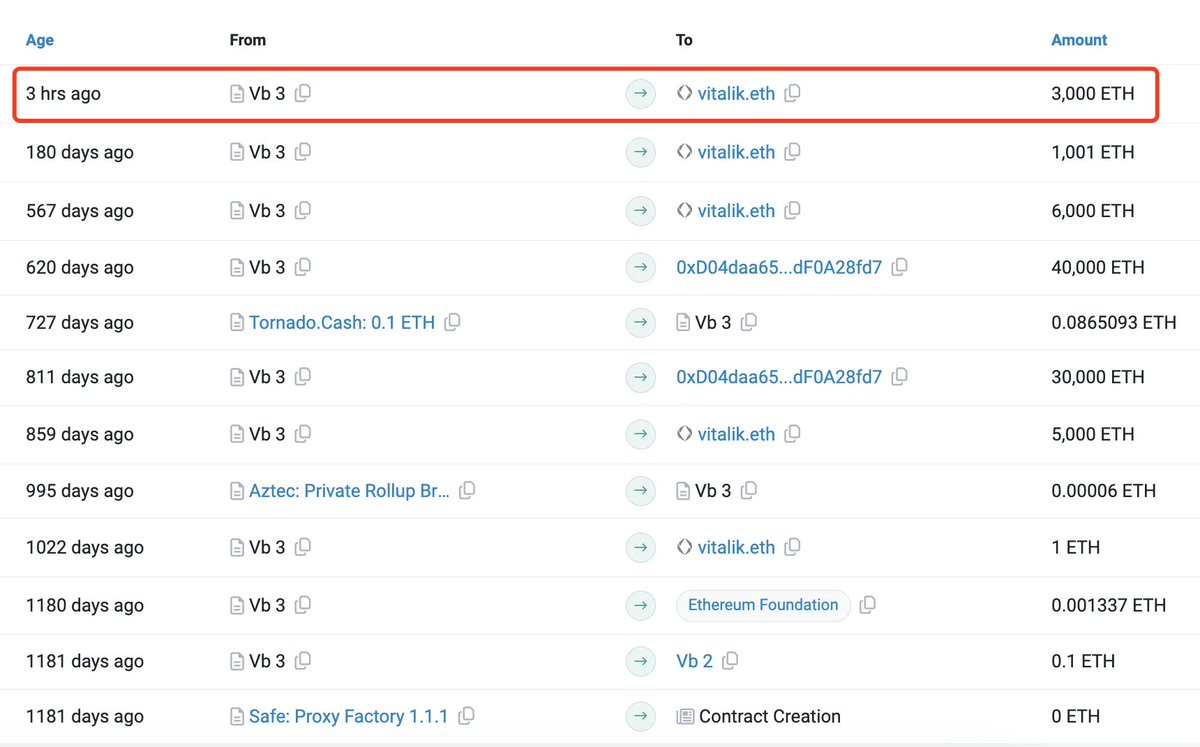
Task: Copy Safe: Proxy Factory 1.1.1 address
Action: 466,716
